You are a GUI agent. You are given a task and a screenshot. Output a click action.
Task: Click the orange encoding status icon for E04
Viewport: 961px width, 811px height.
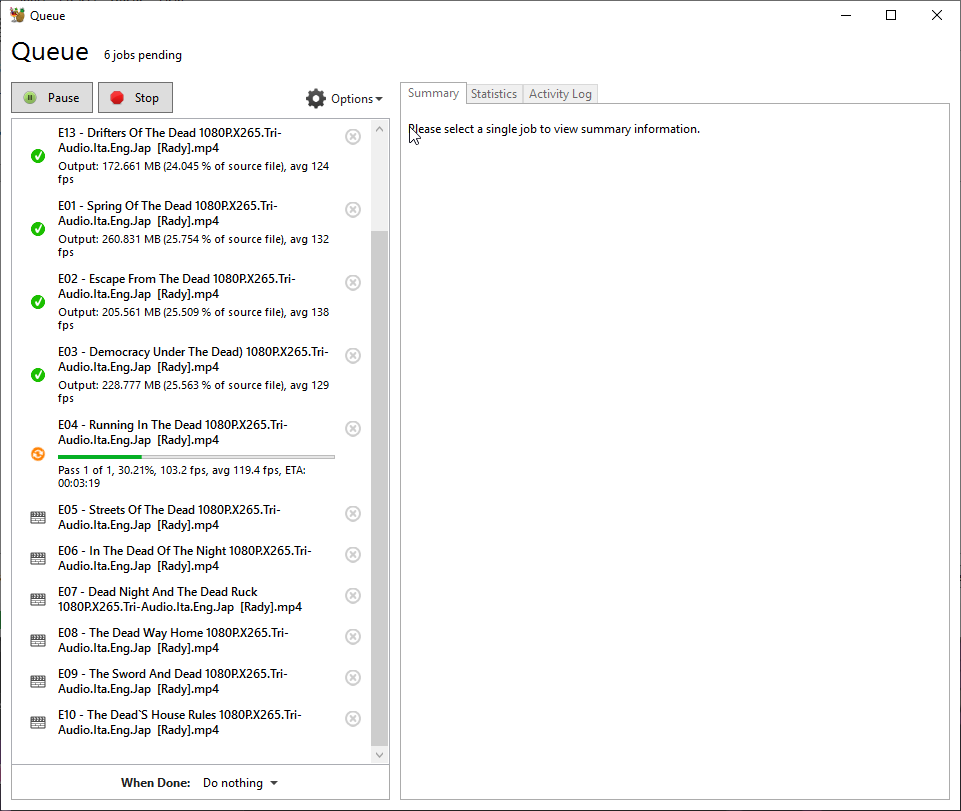(x=38, y=454)
